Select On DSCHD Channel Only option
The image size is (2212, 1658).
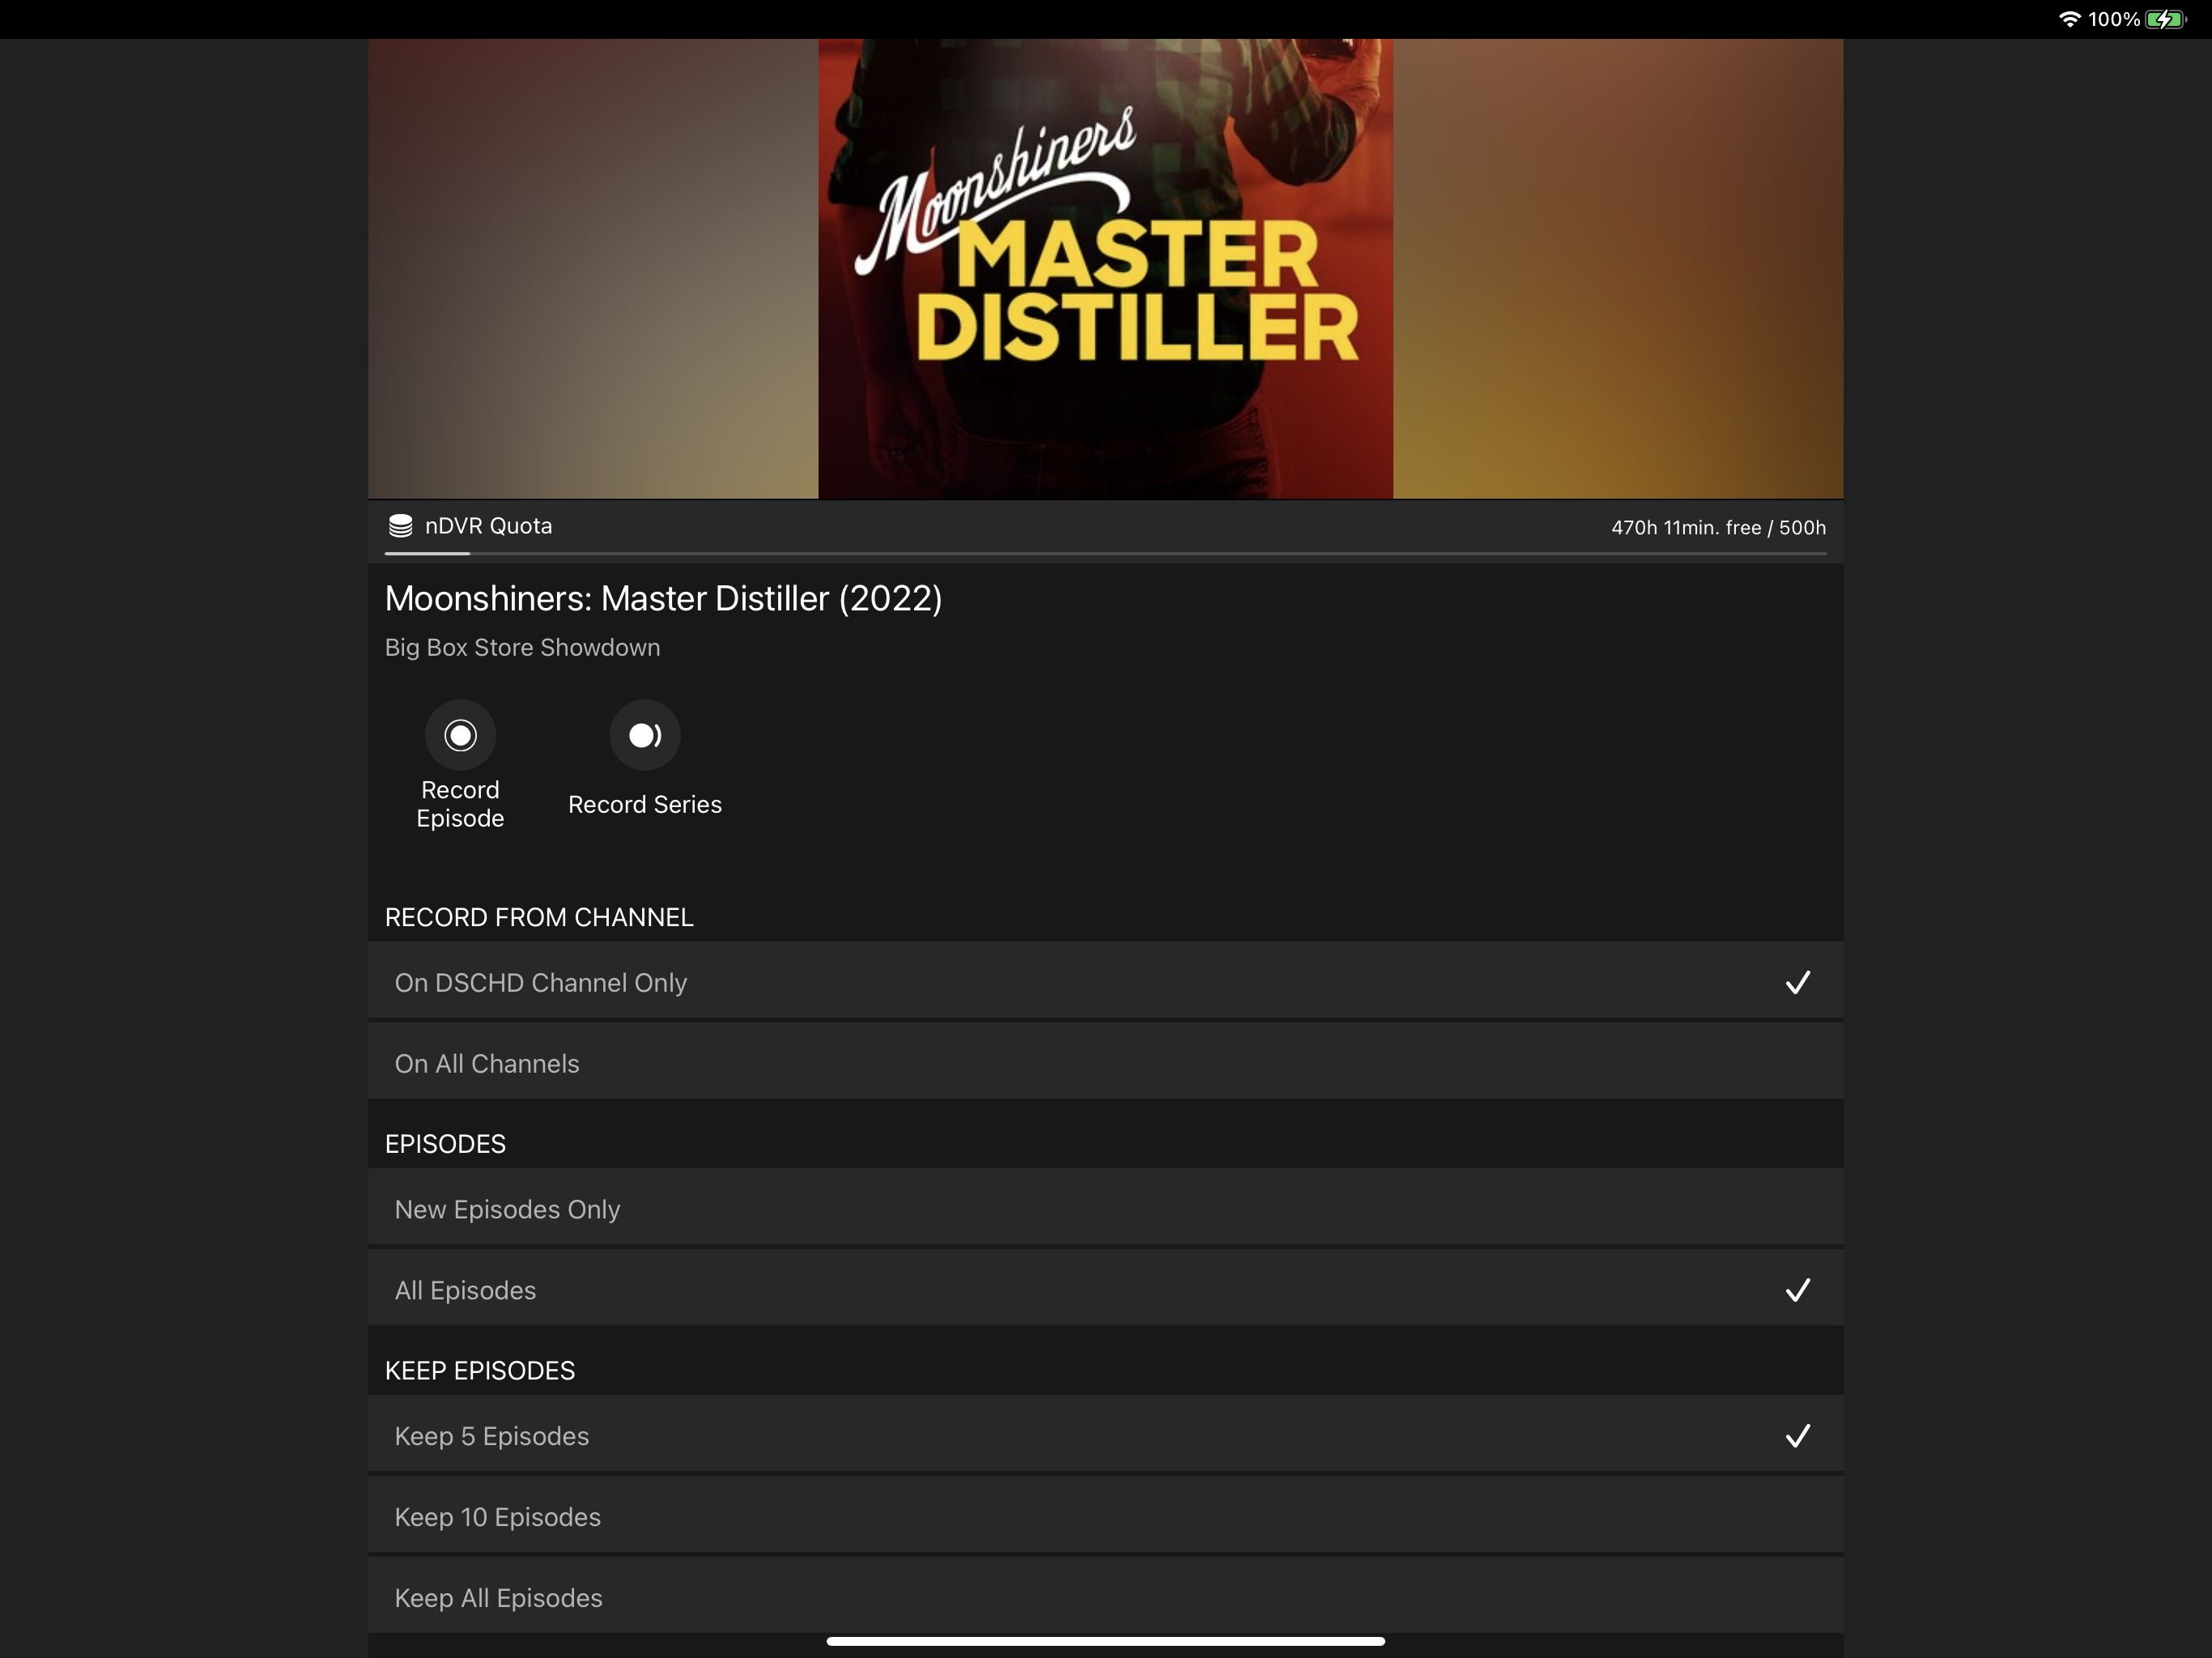pyautogui.click(x=1106, y=982)
